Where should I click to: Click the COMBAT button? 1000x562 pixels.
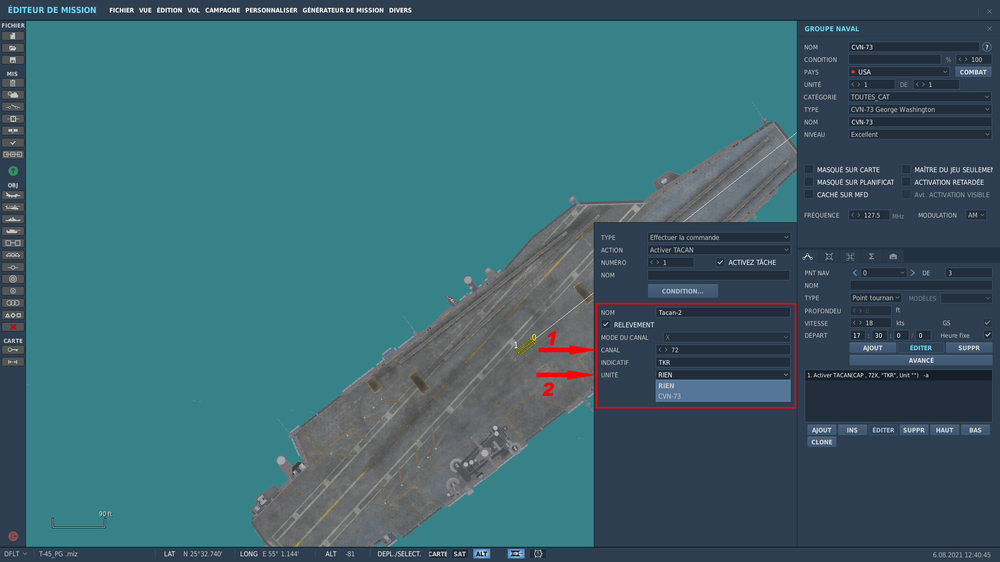pos(973,72)
